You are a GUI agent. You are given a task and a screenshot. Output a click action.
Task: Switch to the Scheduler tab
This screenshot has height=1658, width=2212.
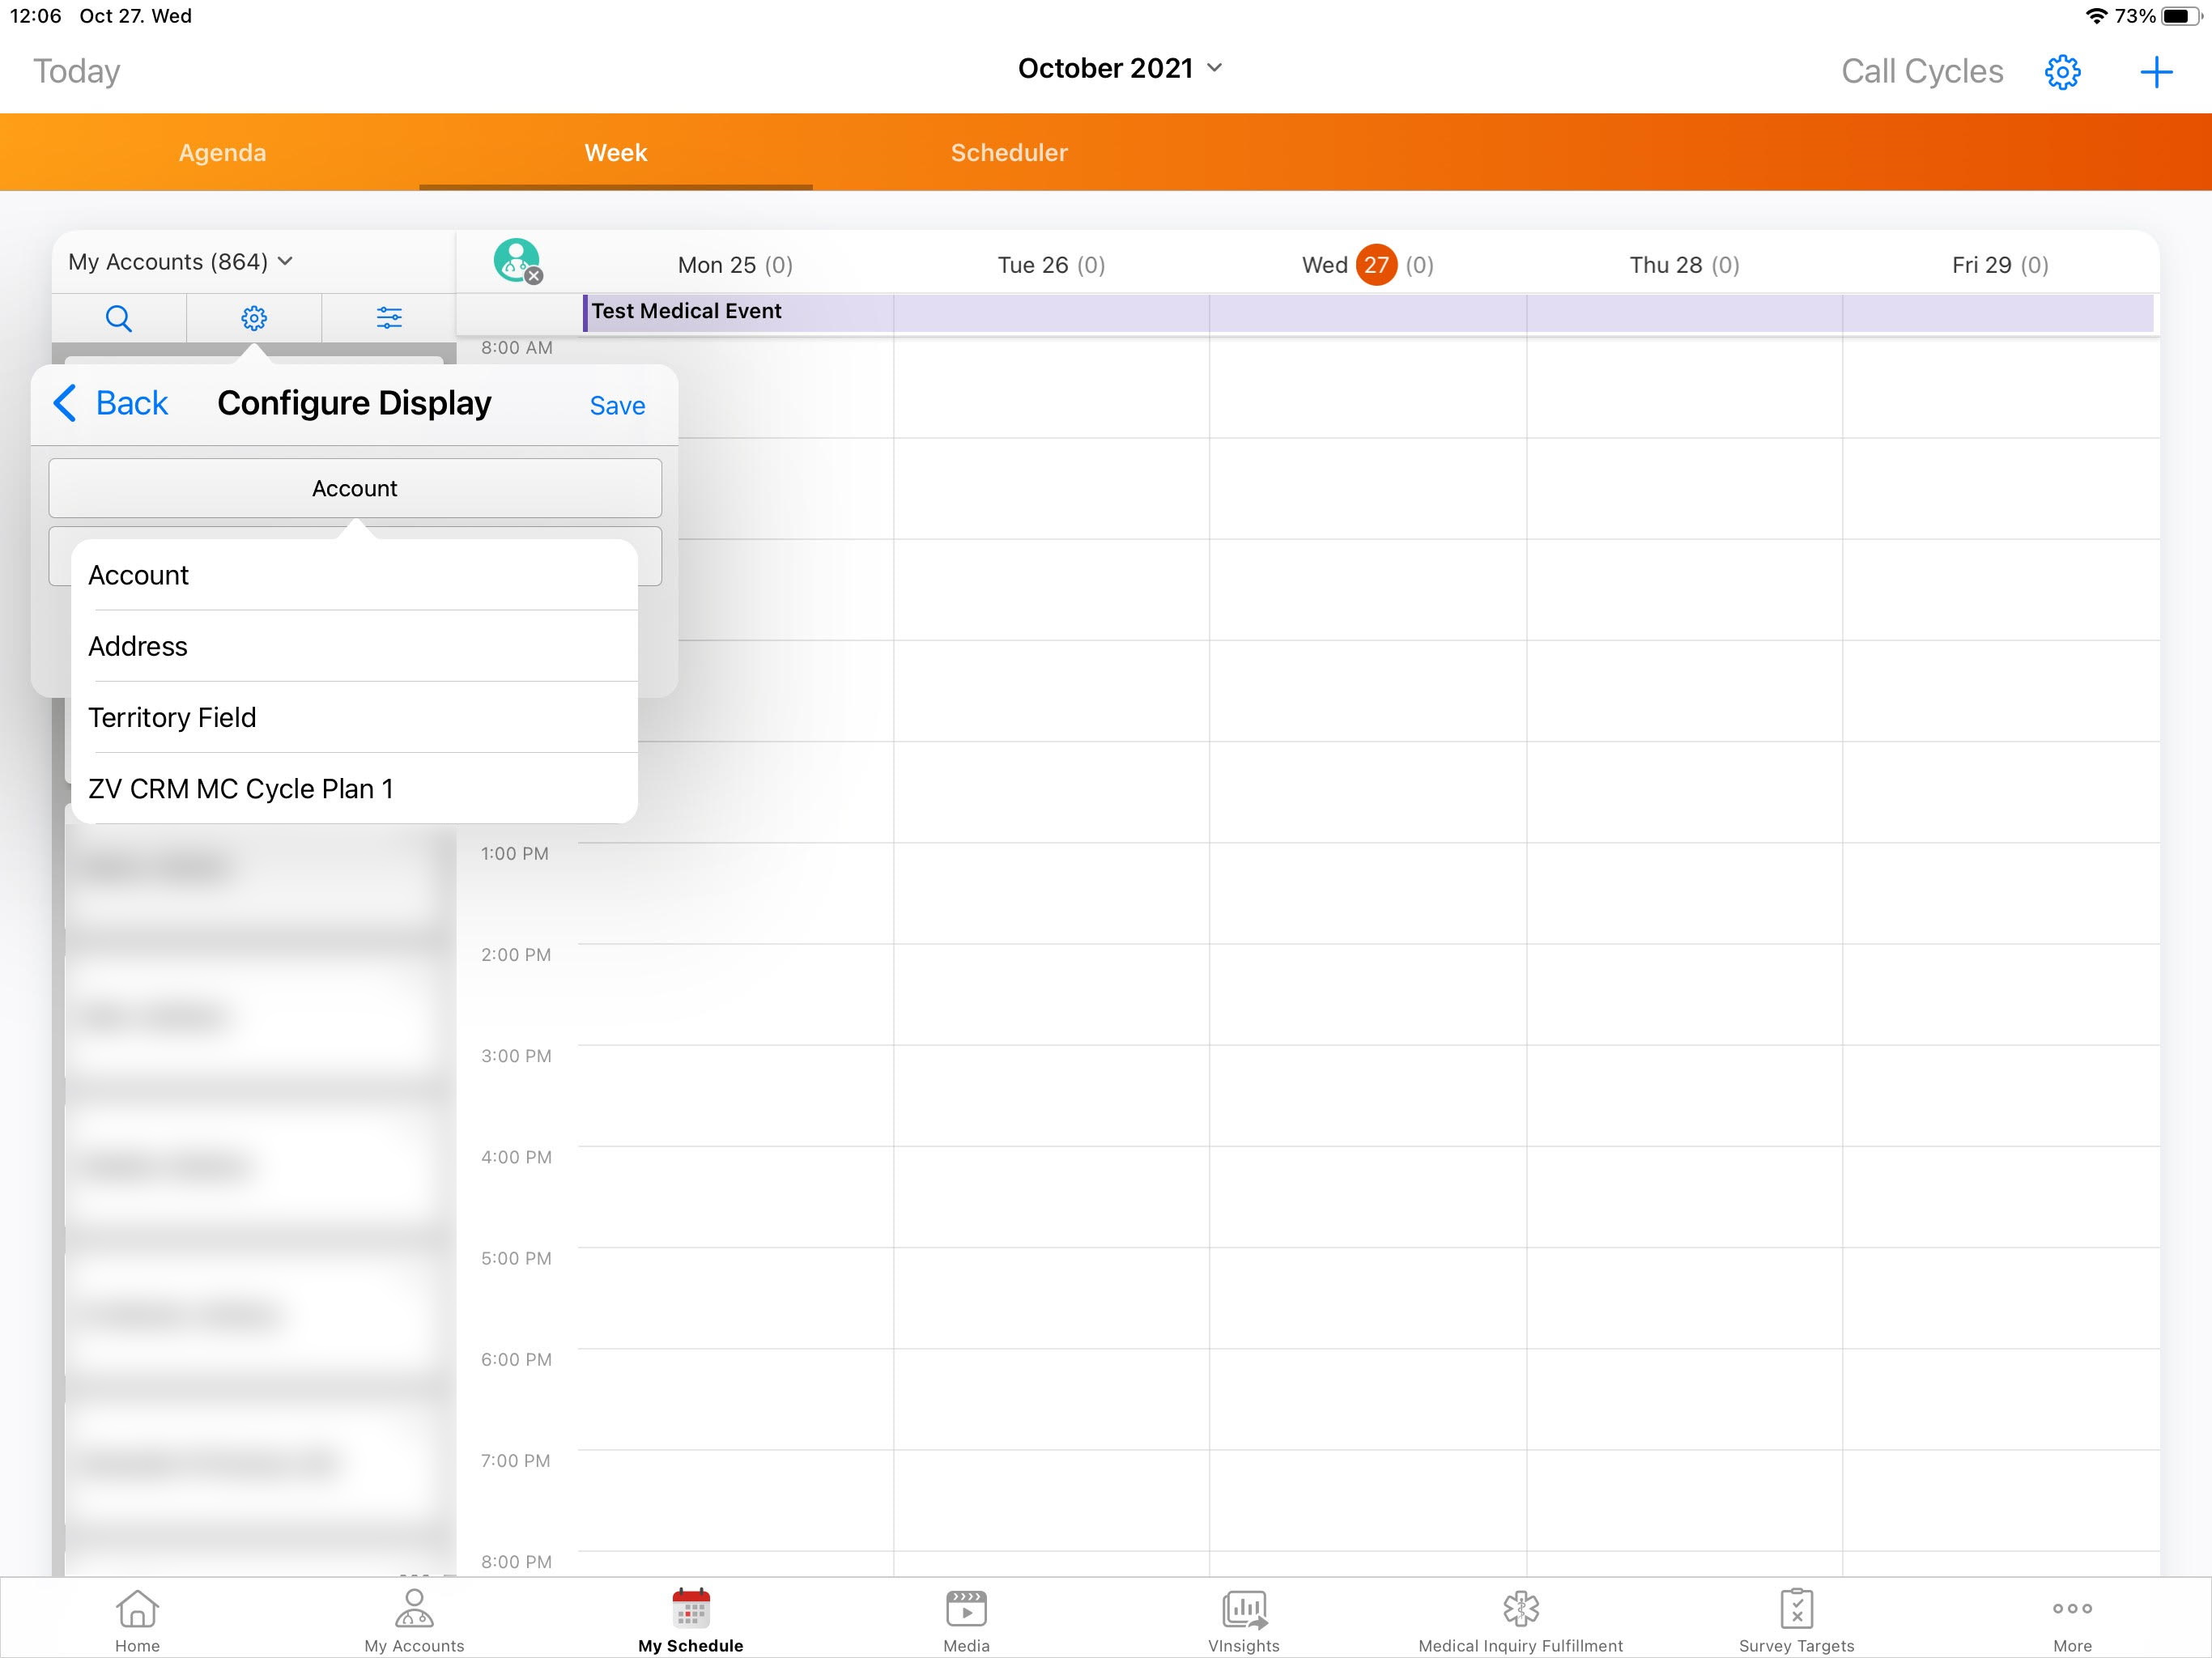pyautogui.click(x=1009, y=152)
